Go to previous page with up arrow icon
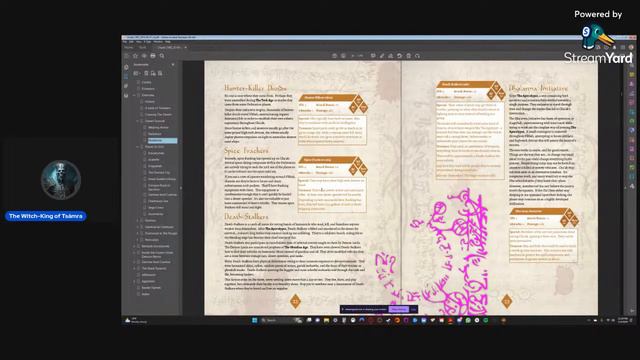Viewport: 640px width, 360px height. pyautogui.click(x=334, y=56)
